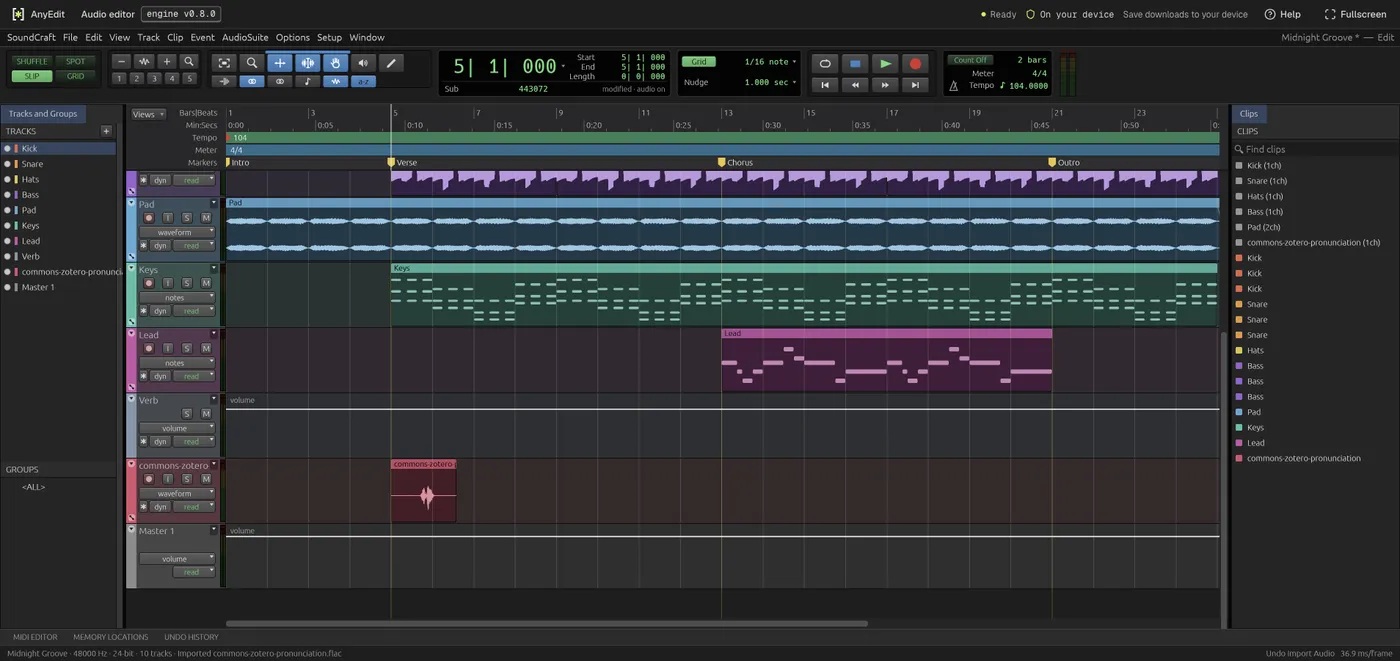The image size is (1400, 661).
Task: Open Pad track waveform view selector
Action: click(x=177, y=232)
